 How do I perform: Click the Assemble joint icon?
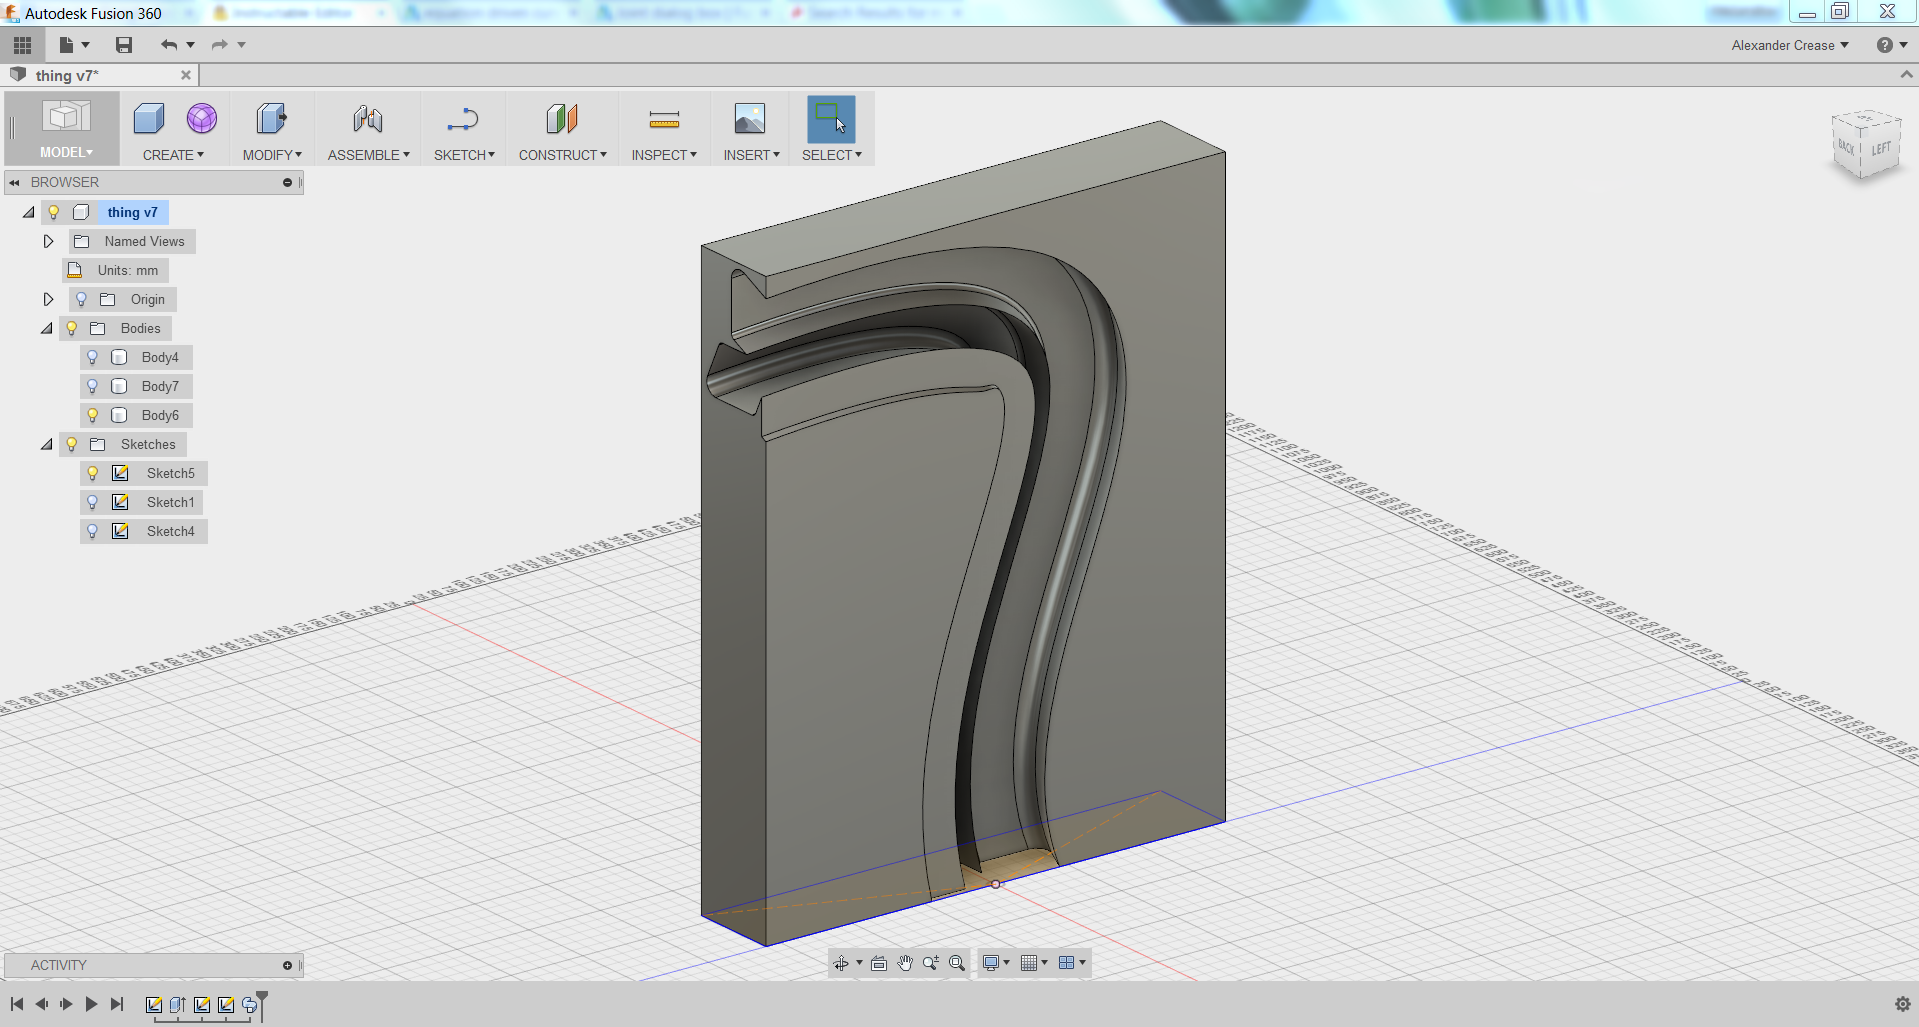[x=367, y=118]
